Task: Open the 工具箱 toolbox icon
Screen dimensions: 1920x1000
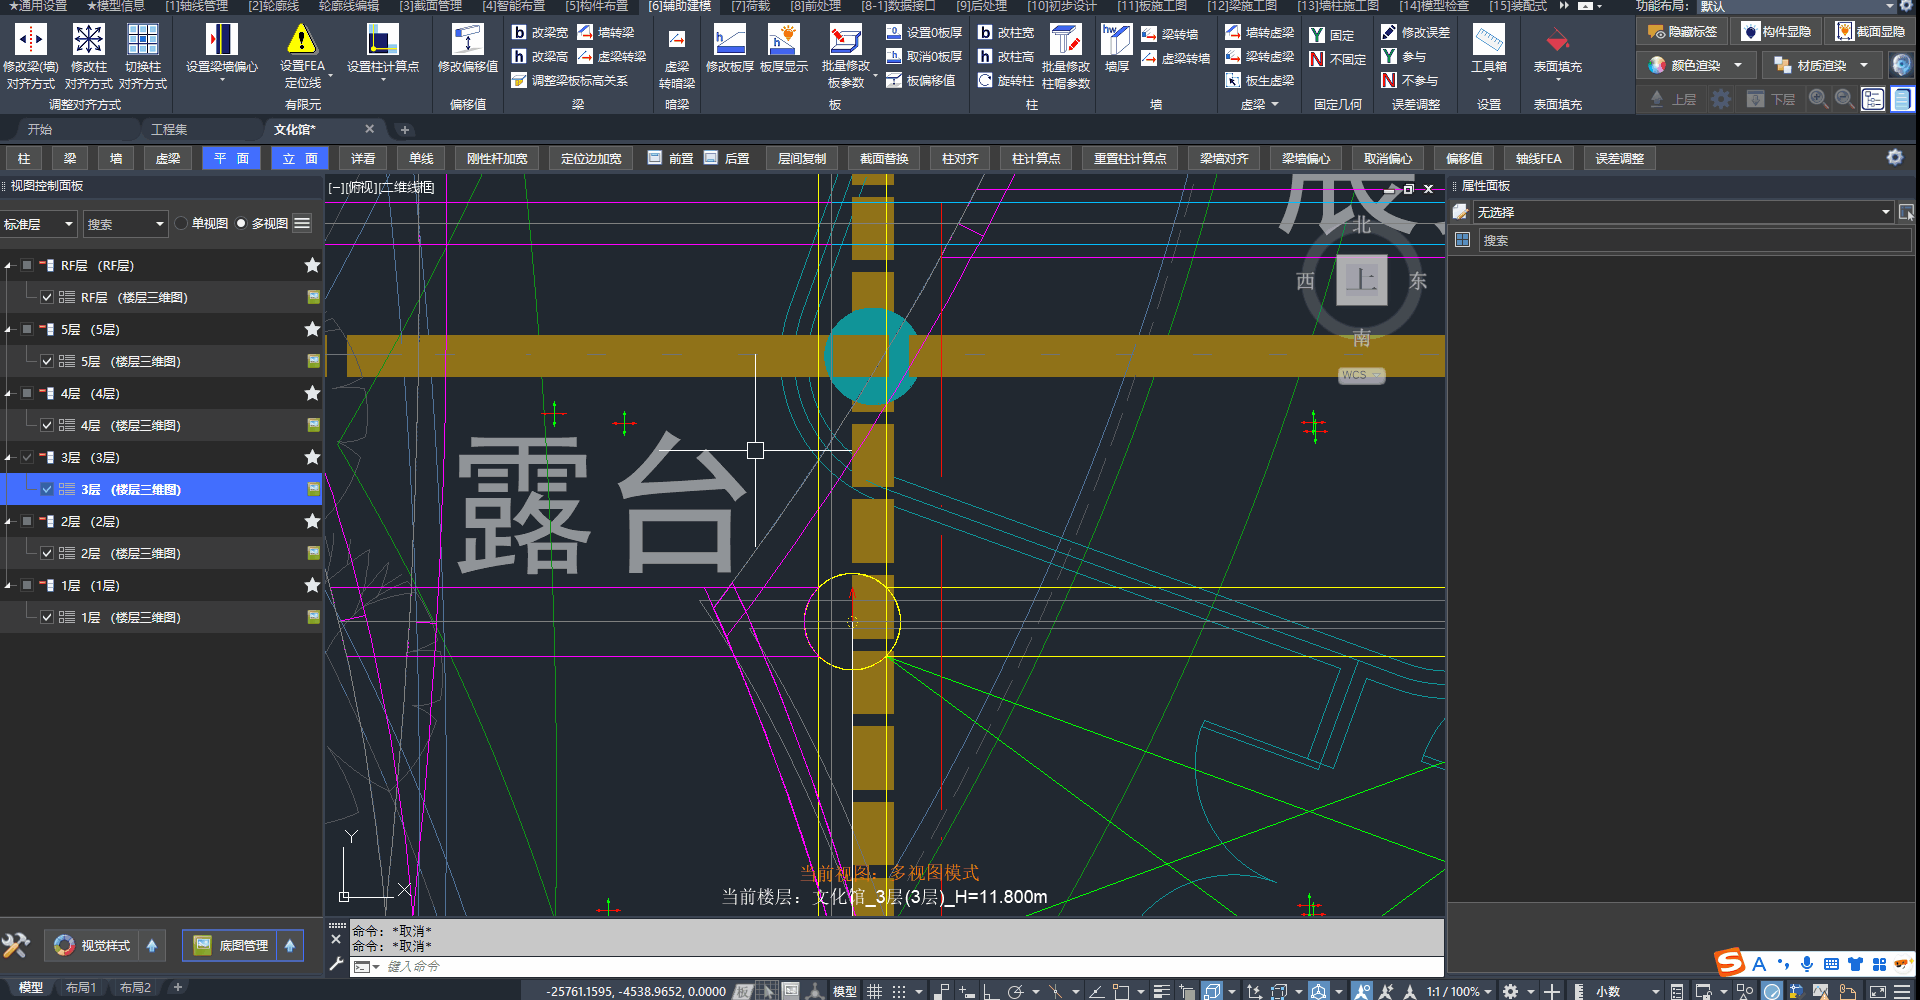Action: [1488, 40]
